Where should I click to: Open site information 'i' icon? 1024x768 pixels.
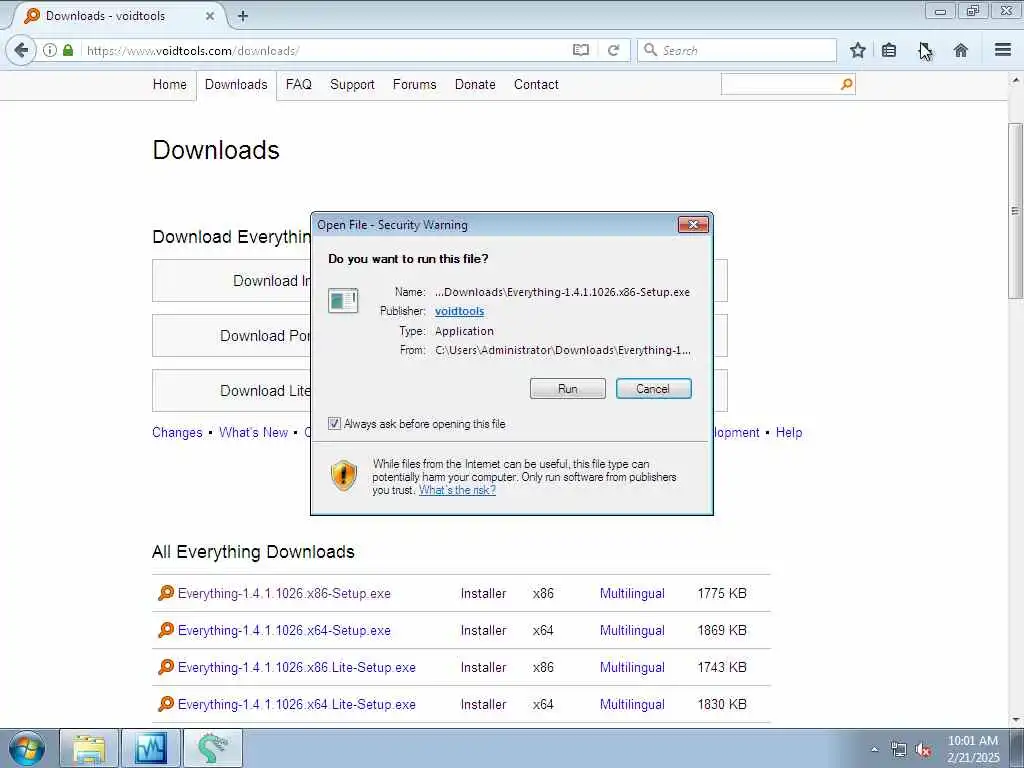click(50, 50)
